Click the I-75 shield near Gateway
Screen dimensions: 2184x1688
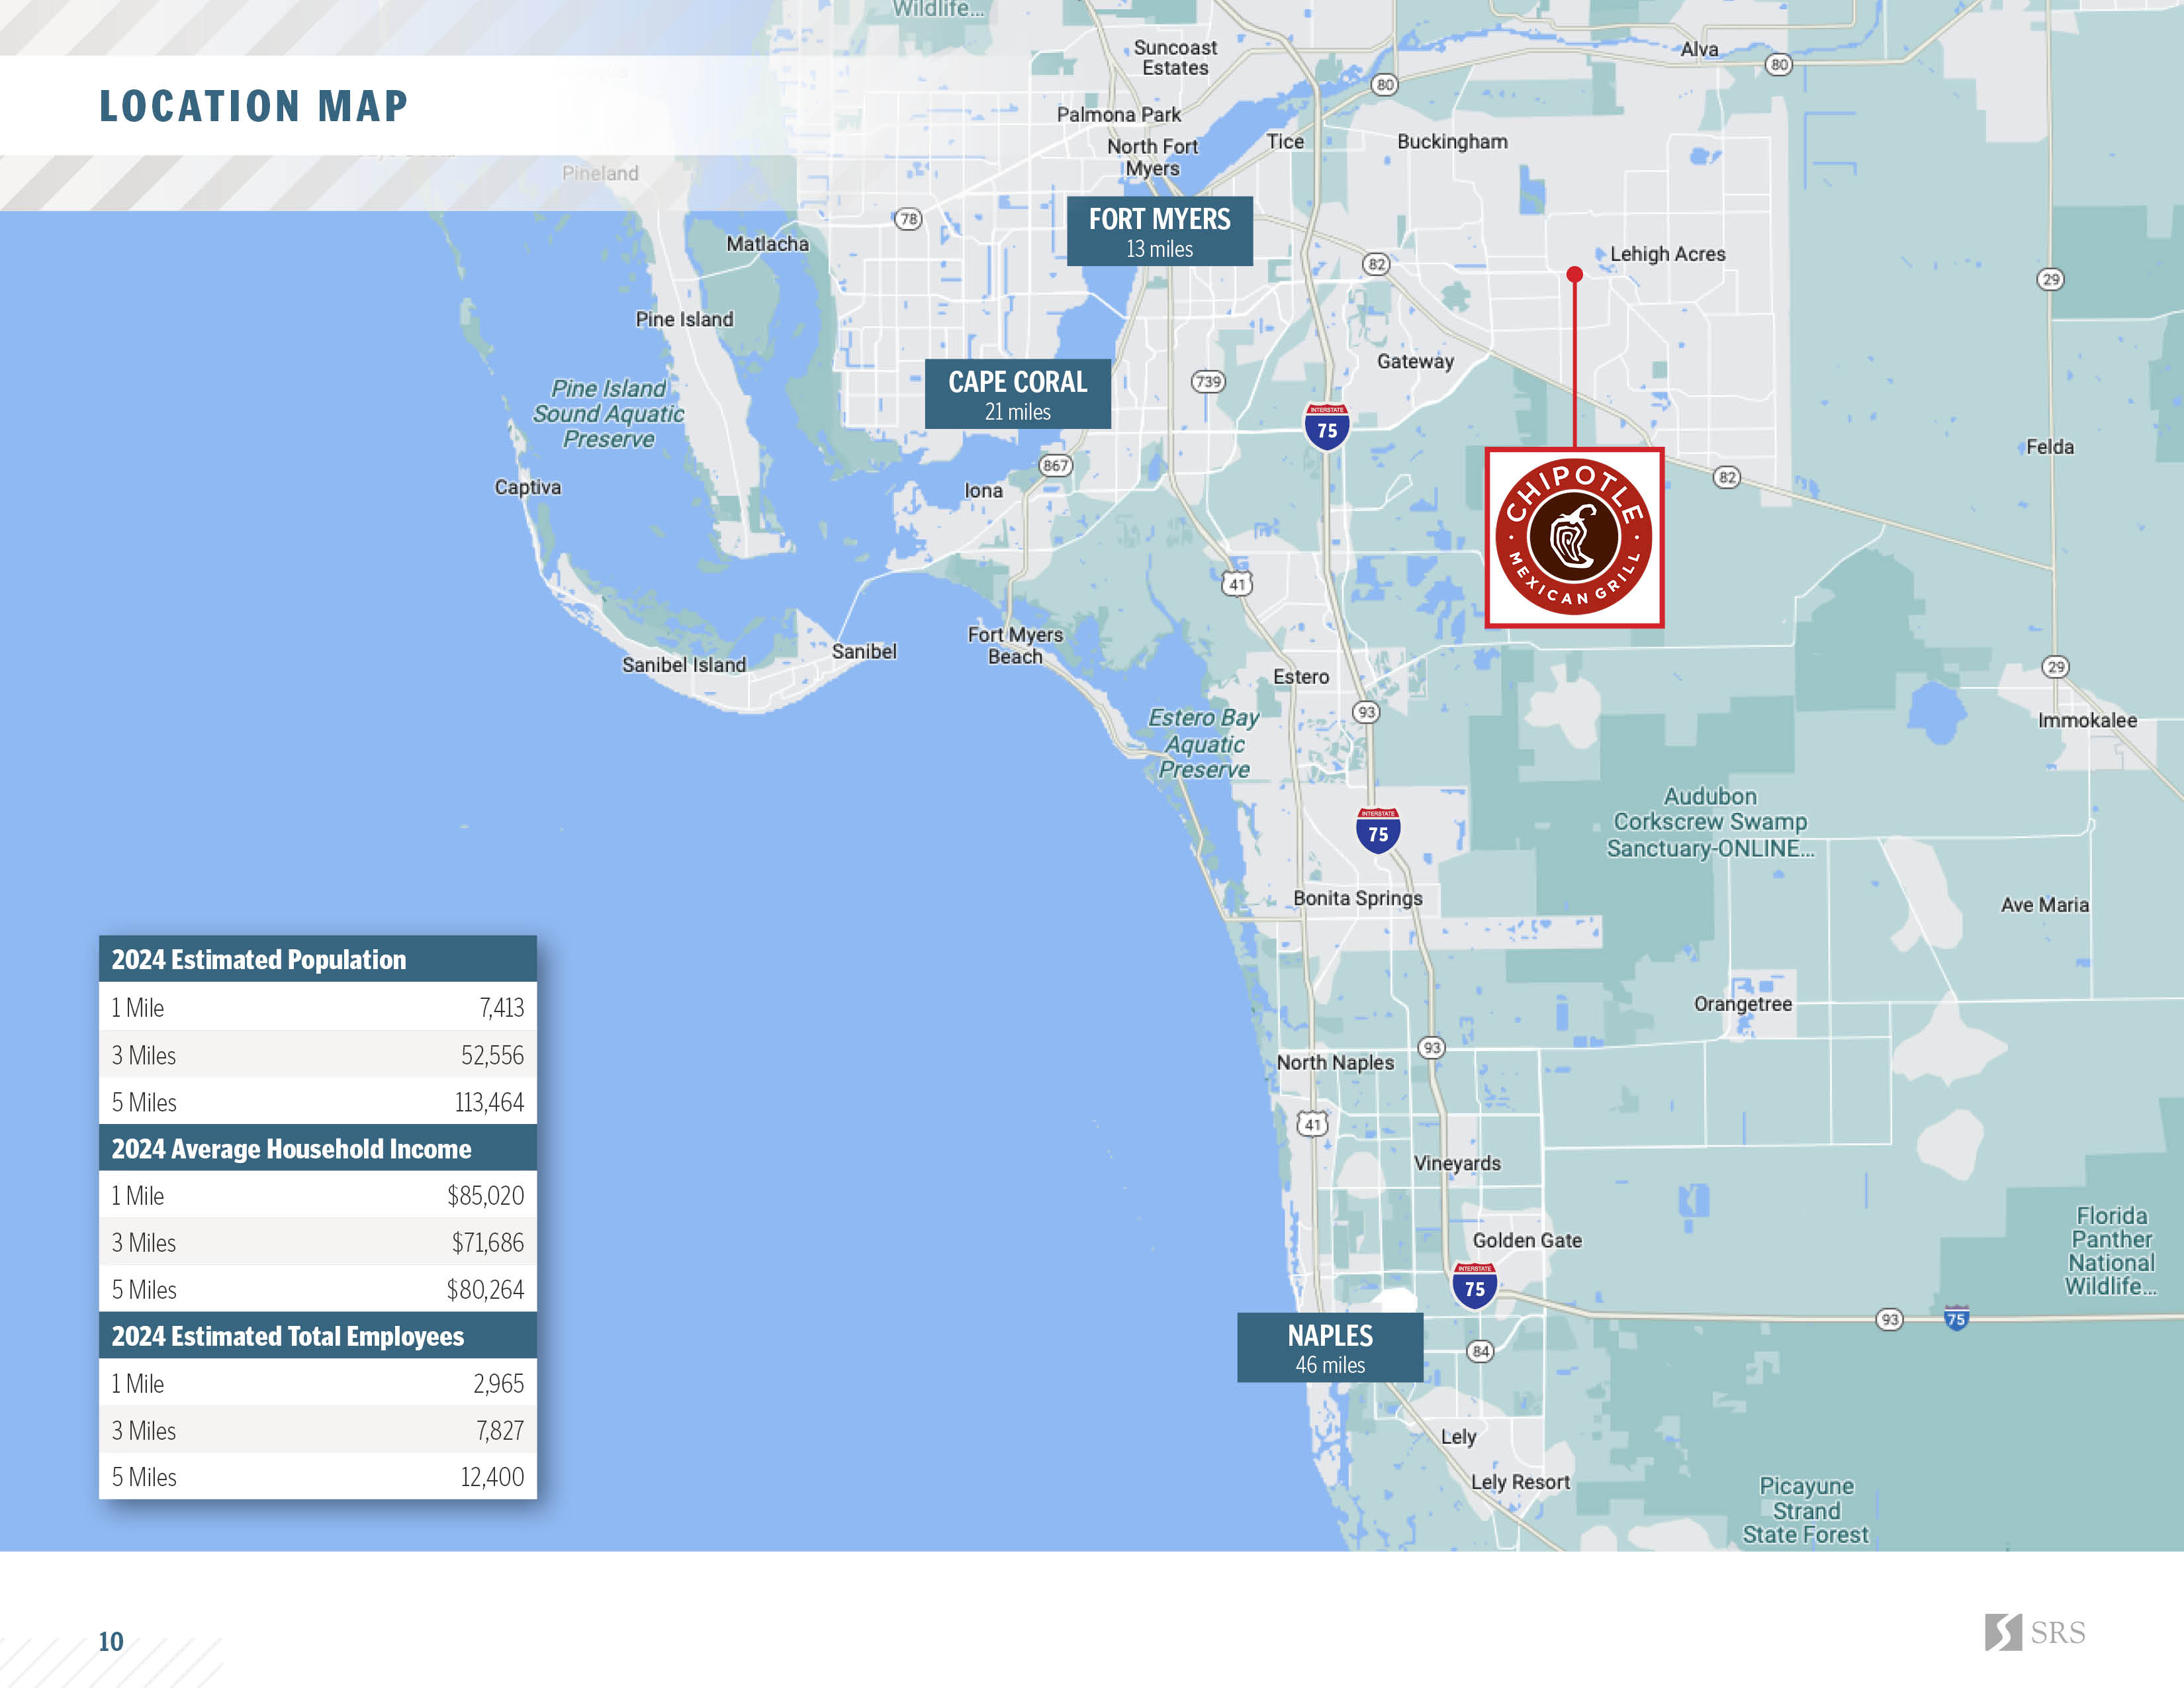[x=1327, y=426]
